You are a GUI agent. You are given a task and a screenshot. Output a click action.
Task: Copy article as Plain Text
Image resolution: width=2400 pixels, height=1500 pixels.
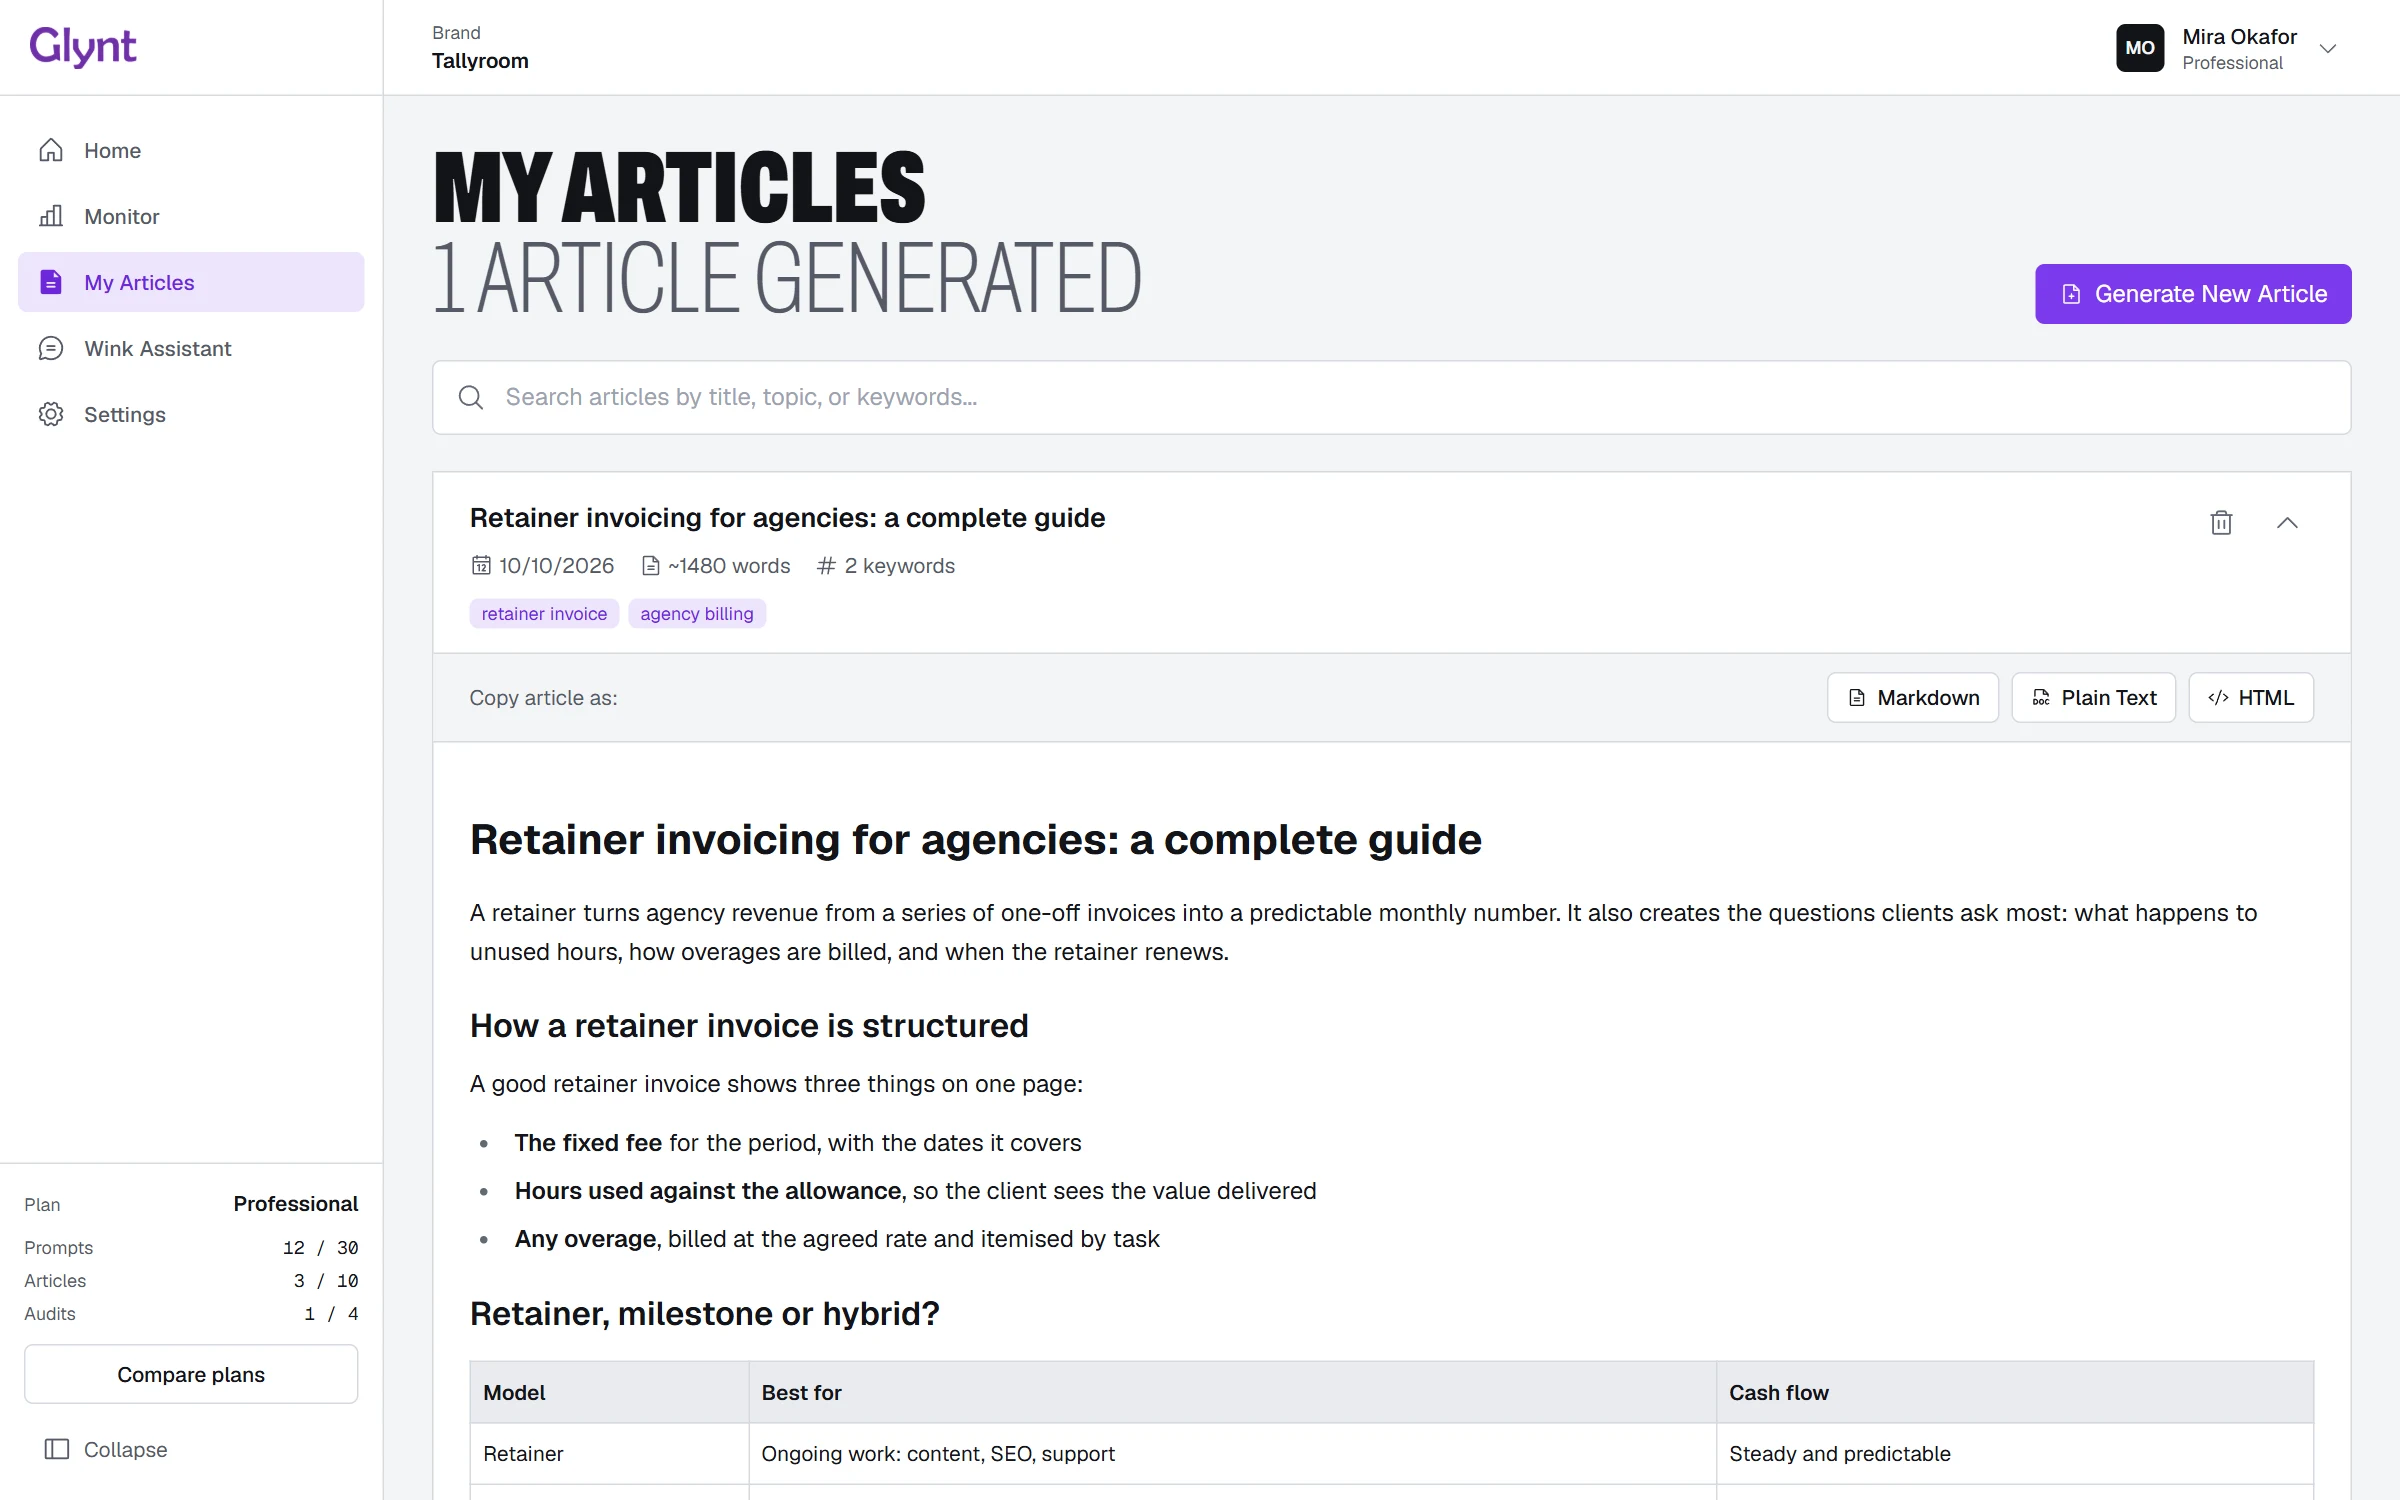pyautogui.click(x=2093, y=697)
